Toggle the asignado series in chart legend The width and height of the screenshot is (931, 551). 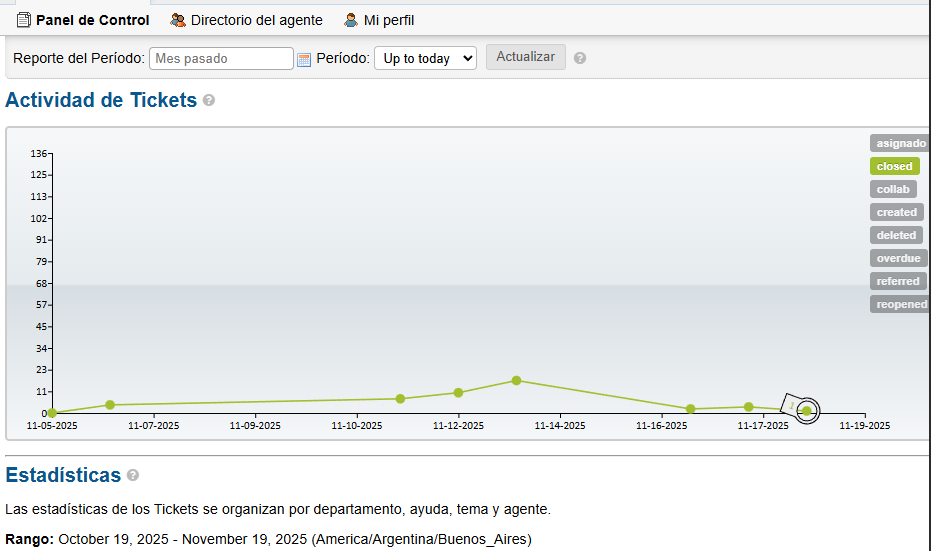pyautogui.click(x=899, y=143)
